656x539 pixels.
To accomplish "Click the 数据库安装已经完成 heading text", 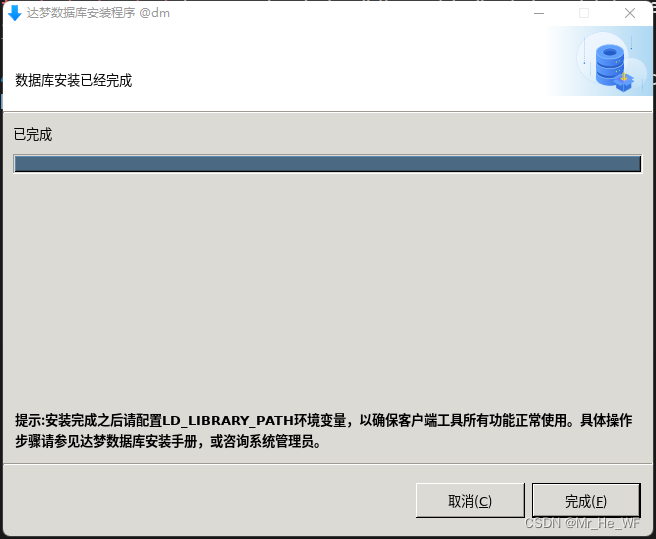I will pyautogui.click(x=74, y=80).
